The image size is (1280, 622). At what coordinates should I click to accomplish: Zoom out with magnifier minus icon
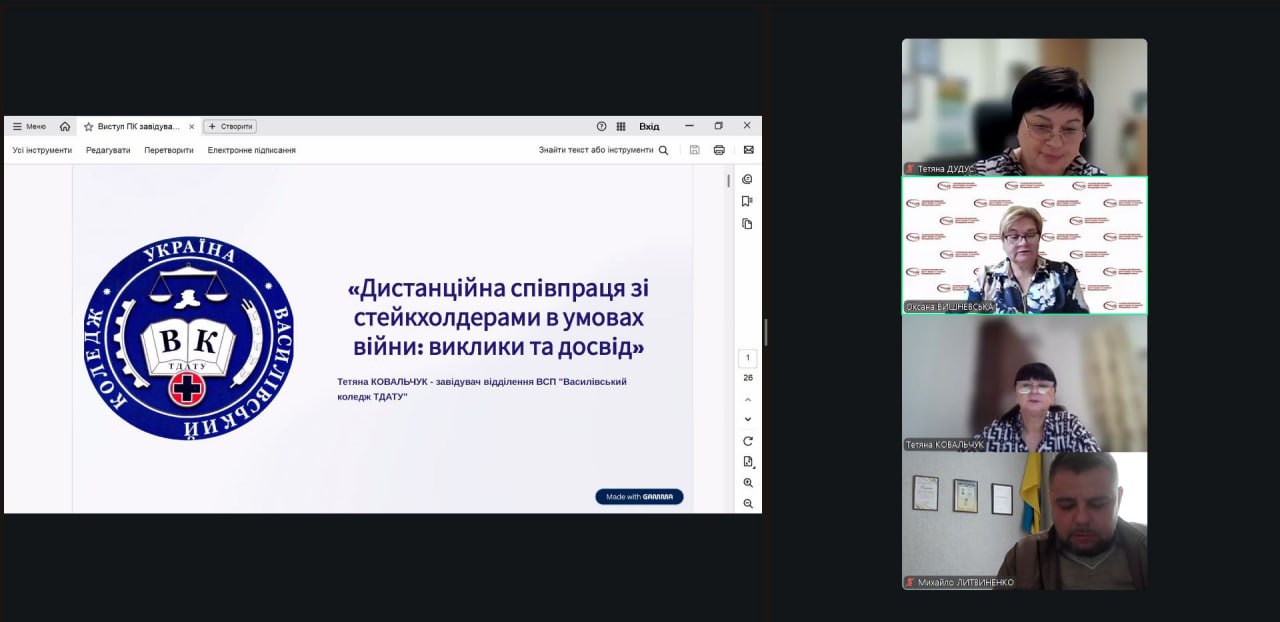coord(748,504)
